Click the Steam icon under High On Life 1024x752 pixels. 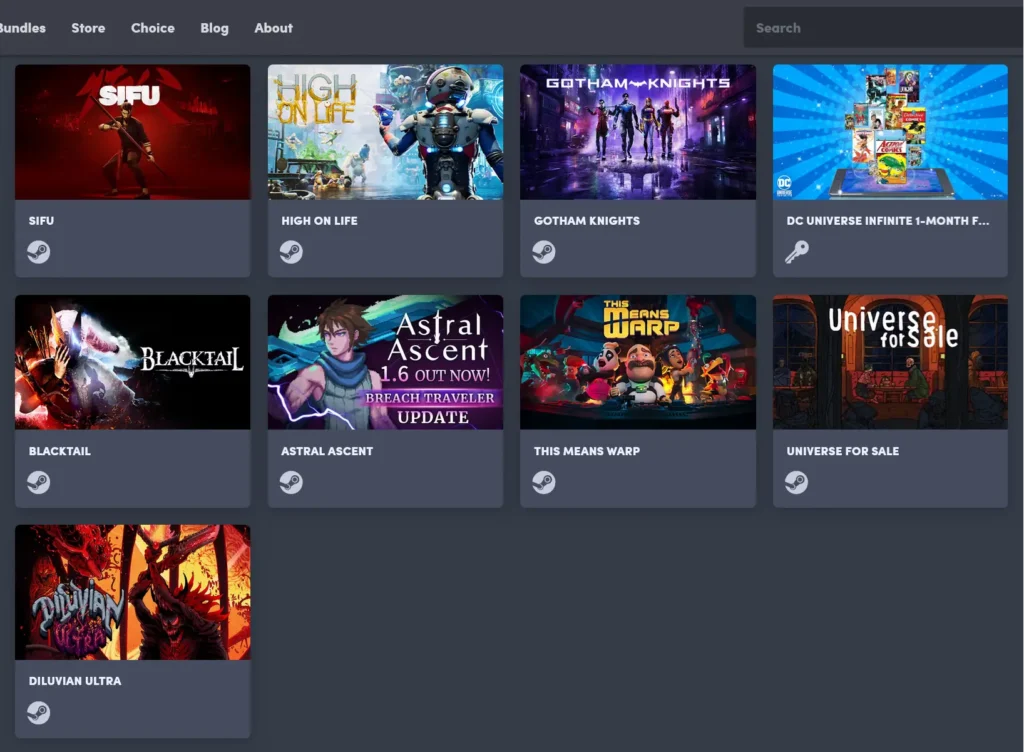tap(291, 252)
